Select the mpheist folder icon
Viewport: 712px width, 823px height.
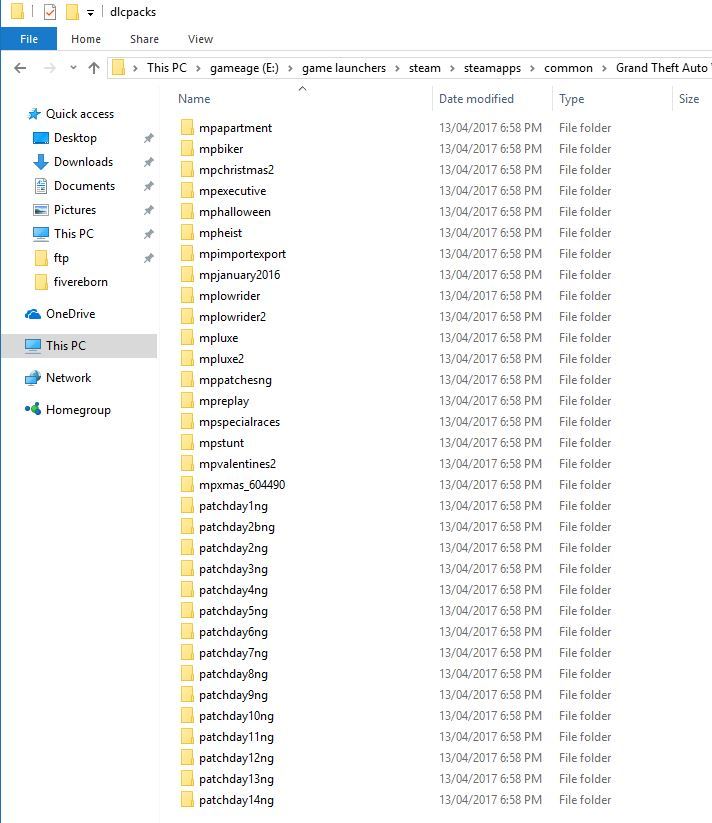point(187,233)
